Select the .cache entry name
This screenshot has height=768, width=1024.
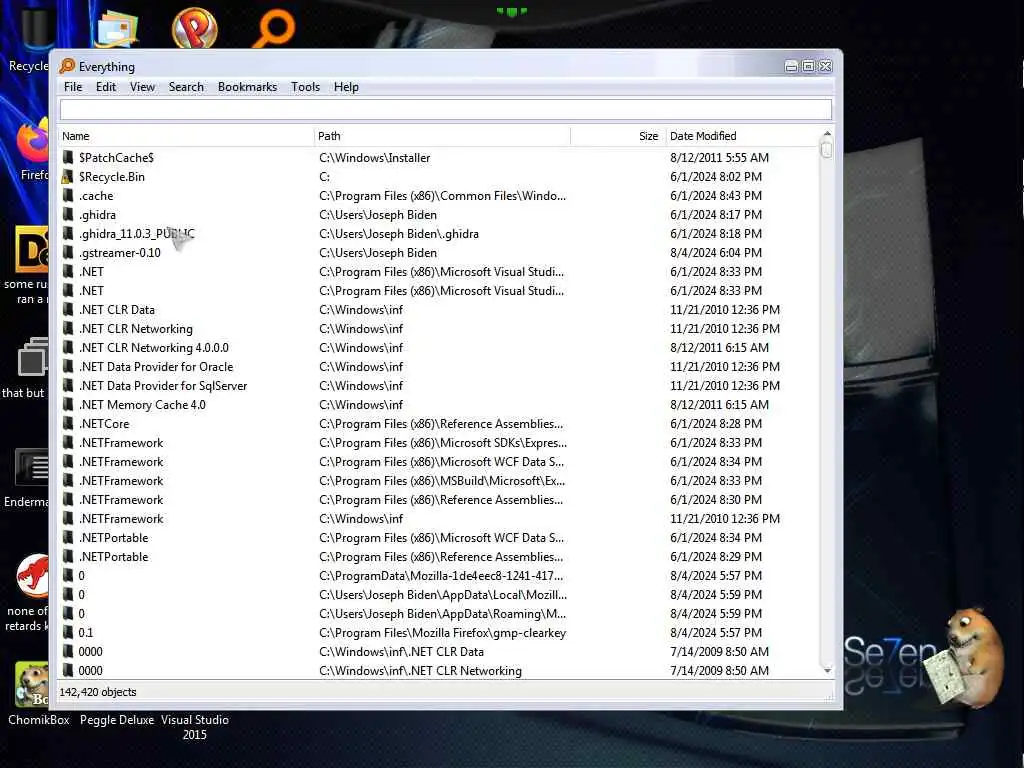(x=96, y=195)
